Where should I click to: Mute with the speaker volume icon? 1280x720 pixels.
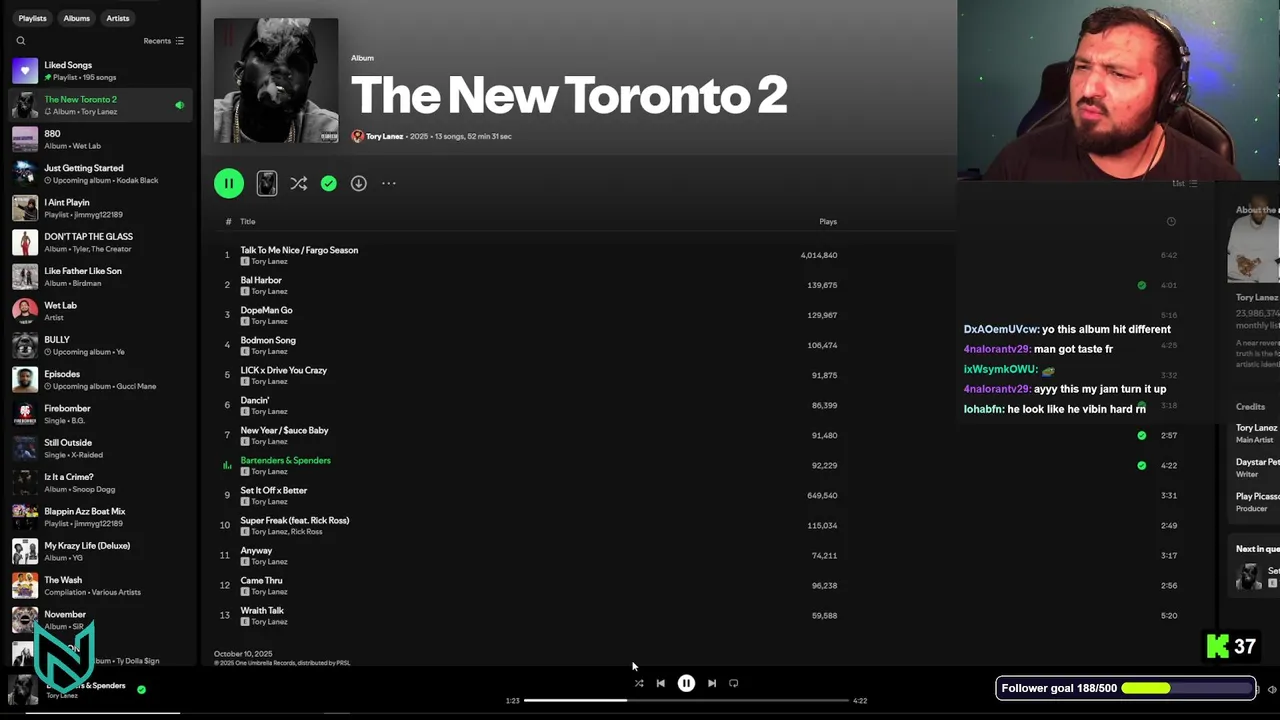click(x=1272, y=689)
